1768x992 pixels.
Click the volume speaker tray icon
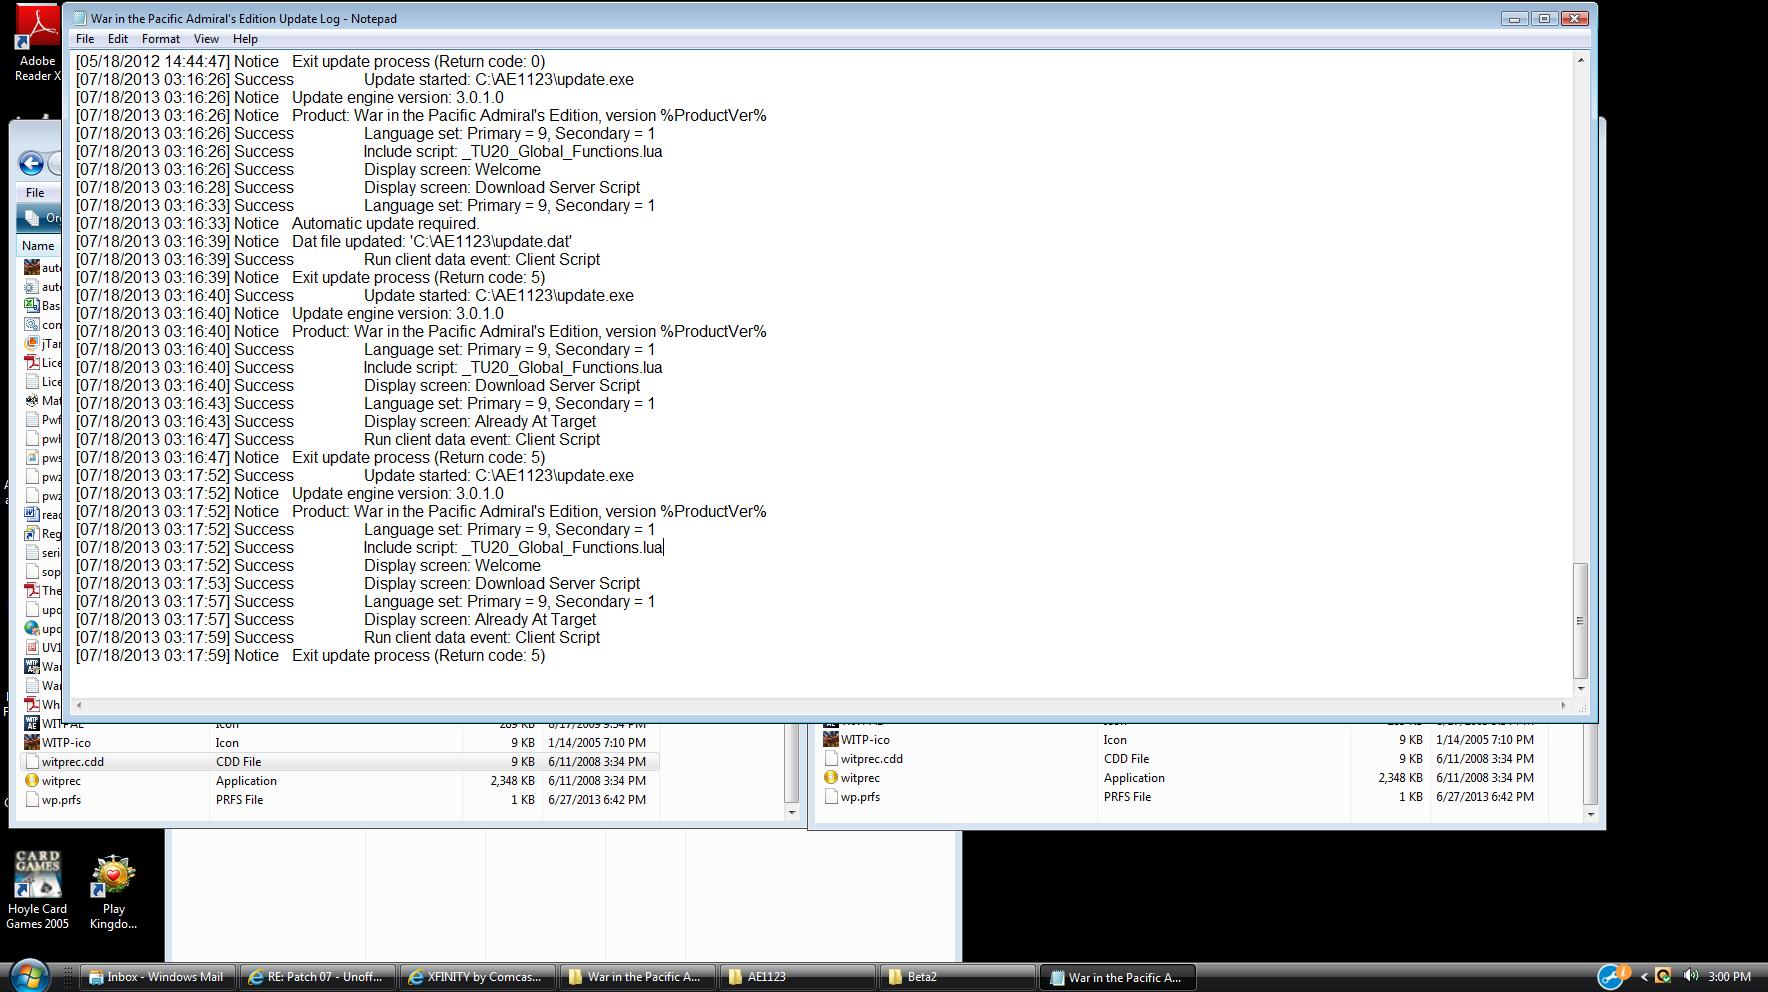click(1690, 976)
